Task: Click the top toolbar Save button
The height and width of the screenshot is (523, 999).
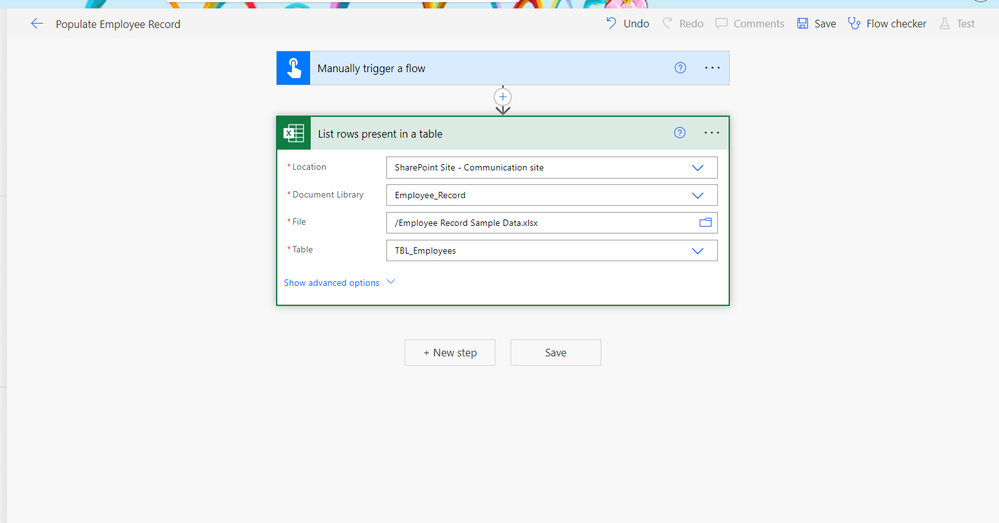Action: coord(816,24)
